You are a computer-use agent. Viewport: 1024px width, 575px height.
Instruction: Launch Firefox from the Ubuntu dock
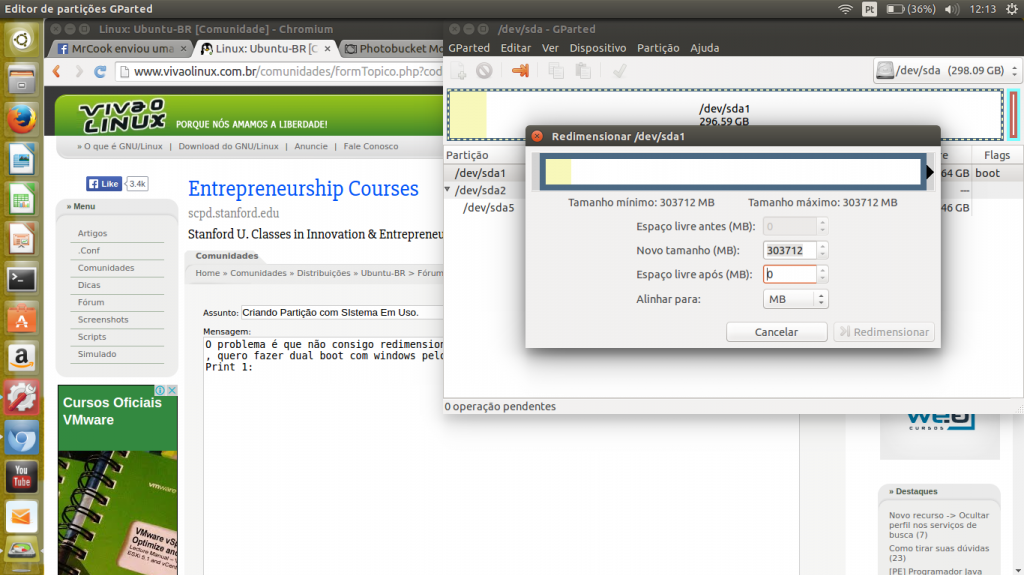coord(22,119)
